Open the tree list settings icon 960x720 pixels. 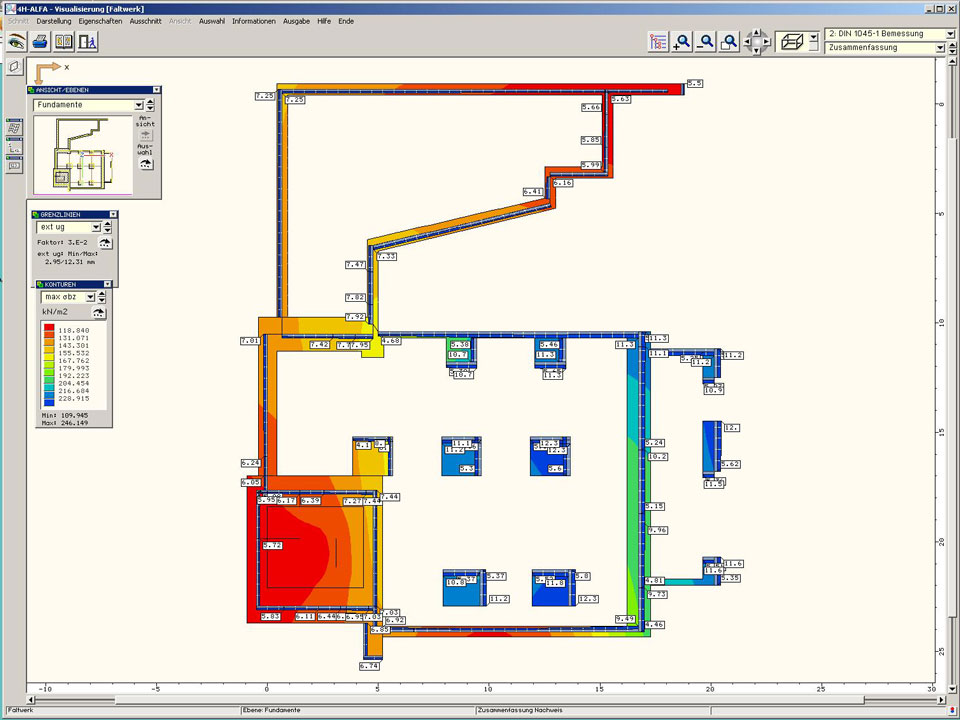pyautogui.click(x=658, y=42)
